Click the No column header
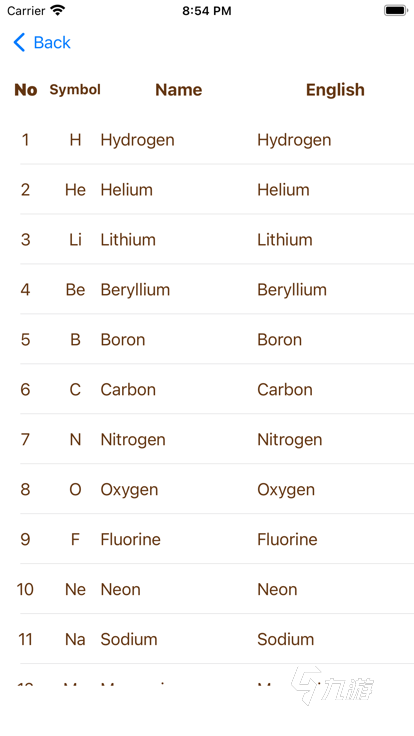414x736 pixels. pos(26,90)
